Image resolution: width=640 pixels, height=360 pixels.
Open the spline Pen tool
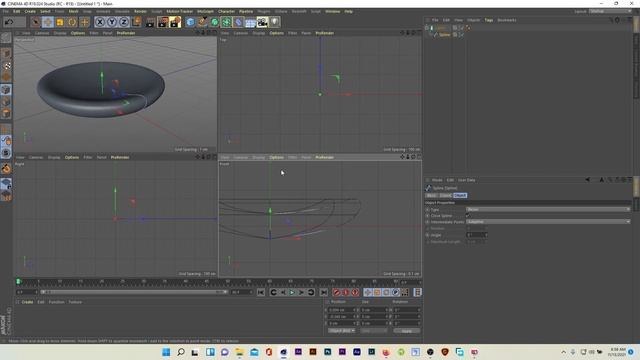point(202,22)
